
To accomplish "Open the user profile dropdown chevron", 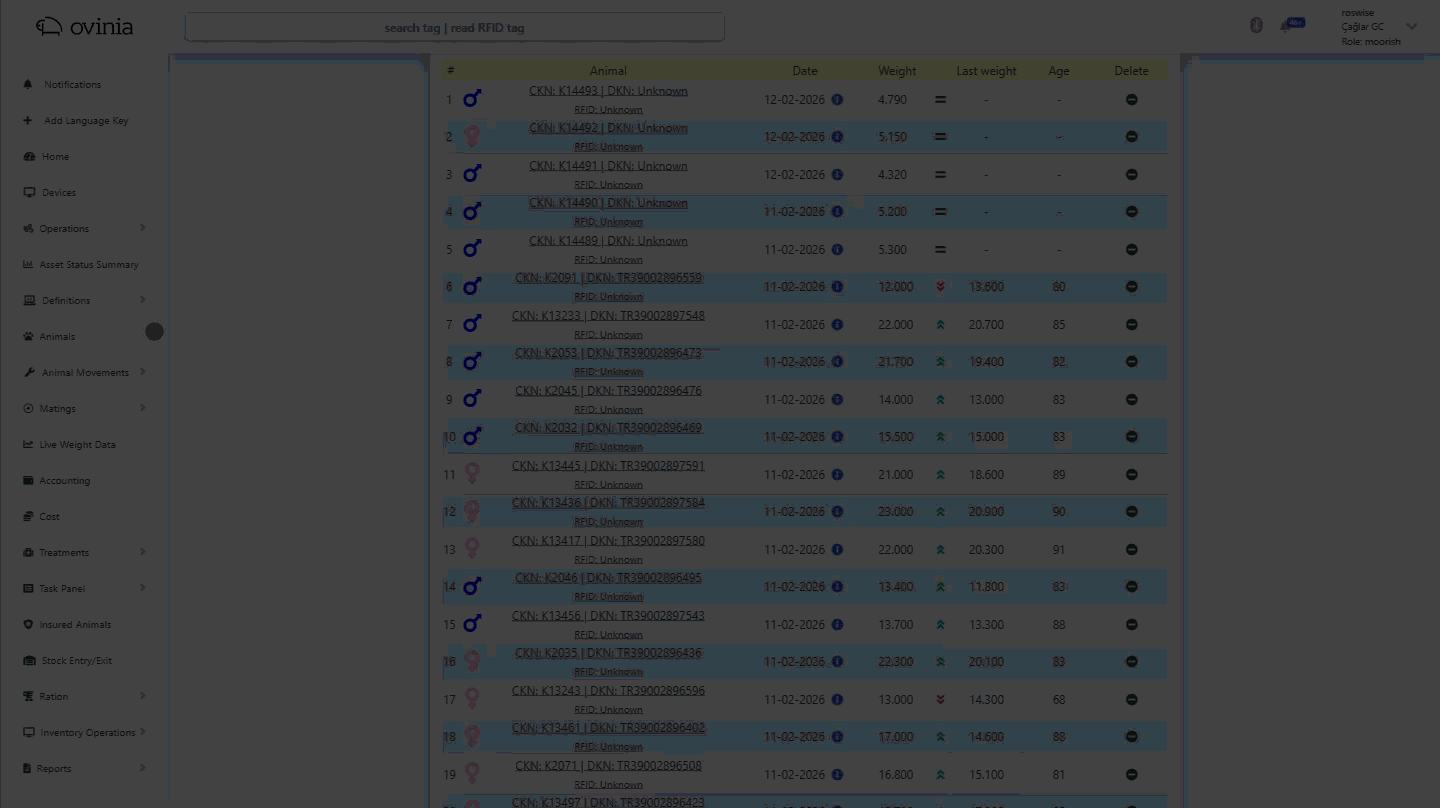I will [x=1411, y=27].
